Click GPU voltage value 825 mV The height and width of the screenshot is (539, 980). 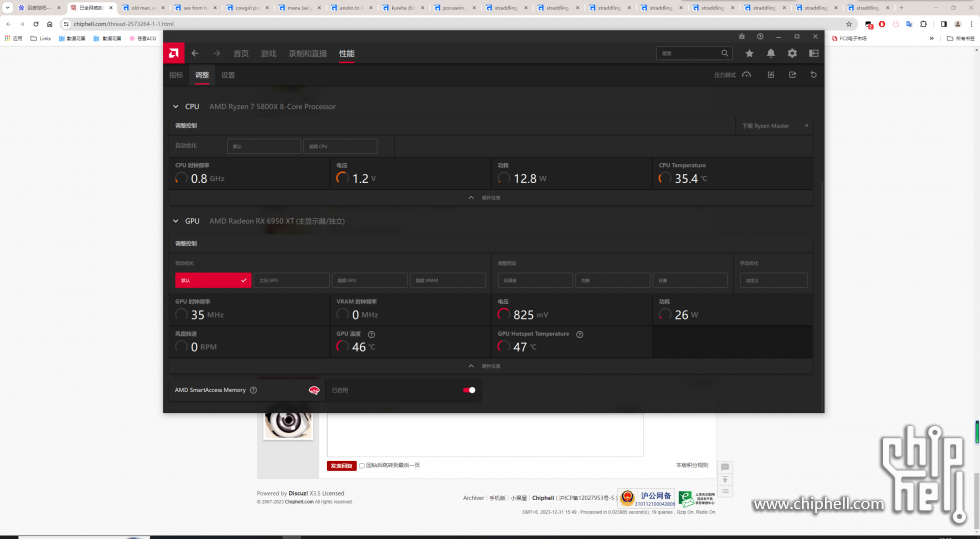point(531,315)
